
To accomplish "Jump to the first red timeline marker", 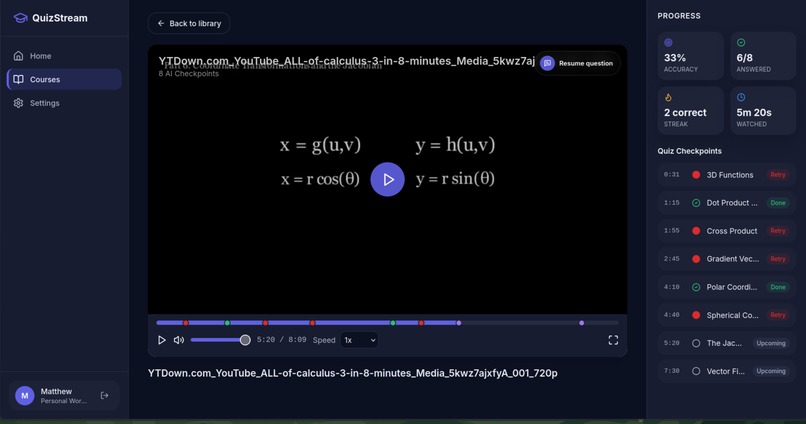I will click(x=186, y=323).
